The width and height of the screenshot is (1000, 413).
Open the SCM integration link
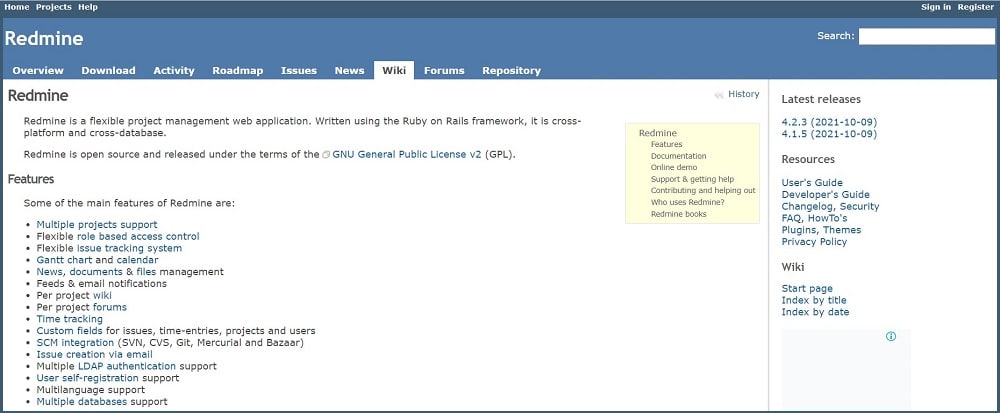point(75,342)
